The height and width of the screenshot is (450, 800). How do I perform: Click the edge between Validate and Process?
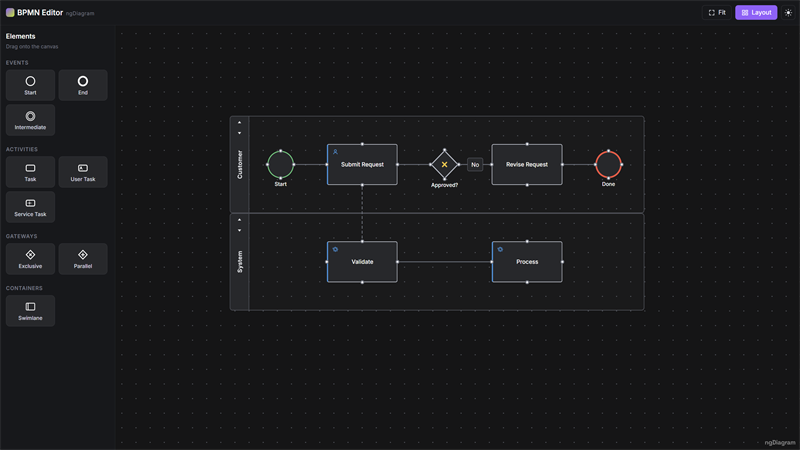[444, 262]
